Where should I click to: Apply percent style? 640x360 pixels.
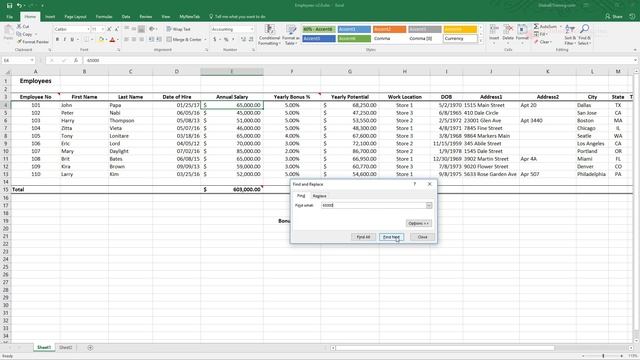[x=226, y=40]
